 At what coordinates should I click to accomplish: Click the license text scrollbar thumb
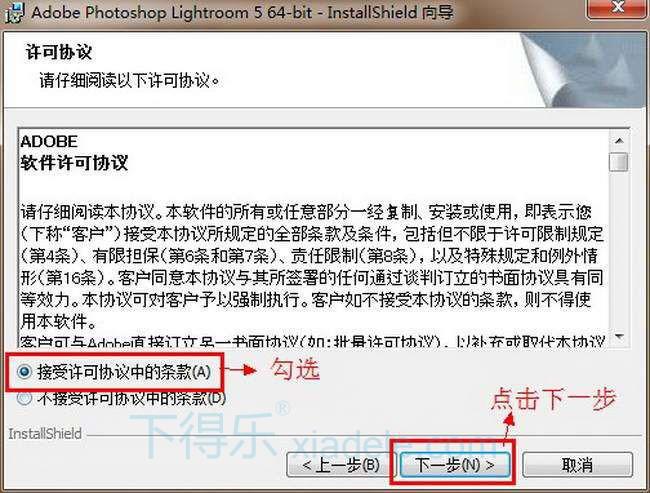[619, 162]
